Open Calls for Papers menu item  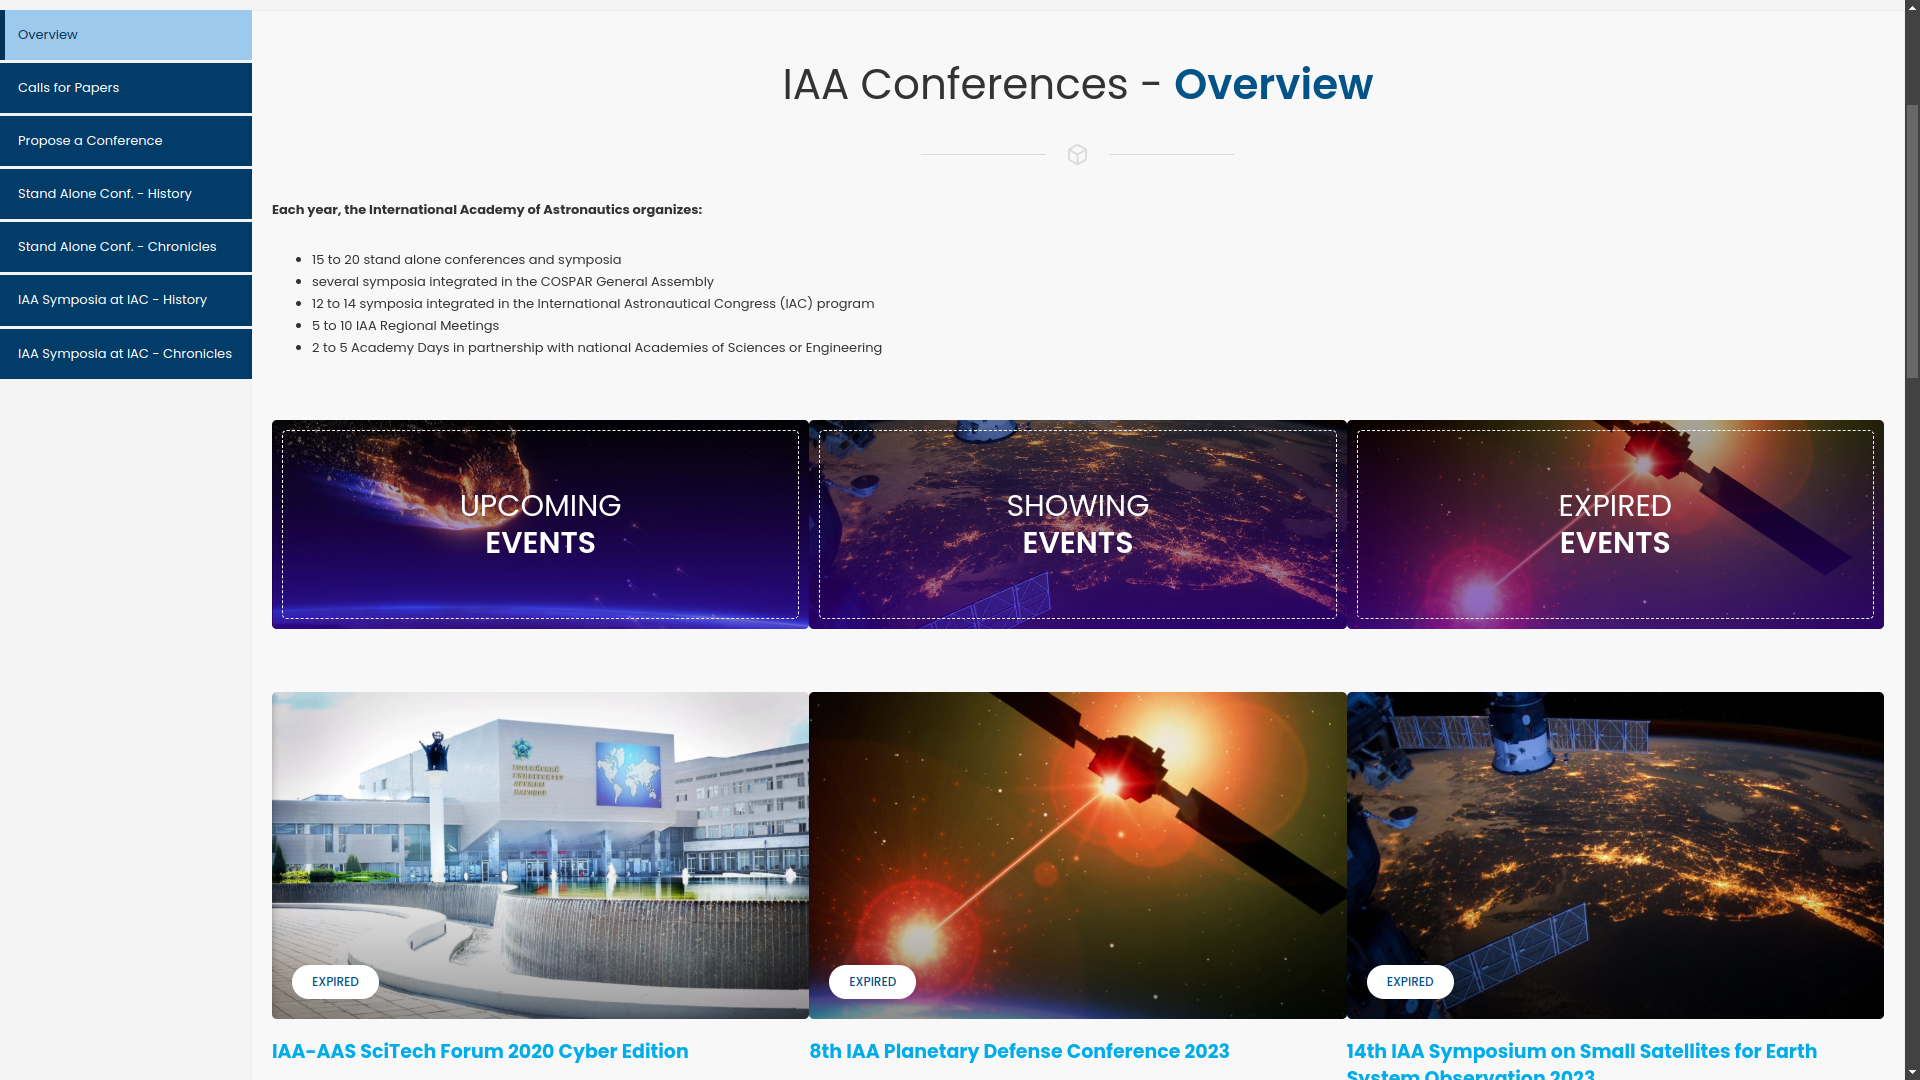click(x=126, y=88)
